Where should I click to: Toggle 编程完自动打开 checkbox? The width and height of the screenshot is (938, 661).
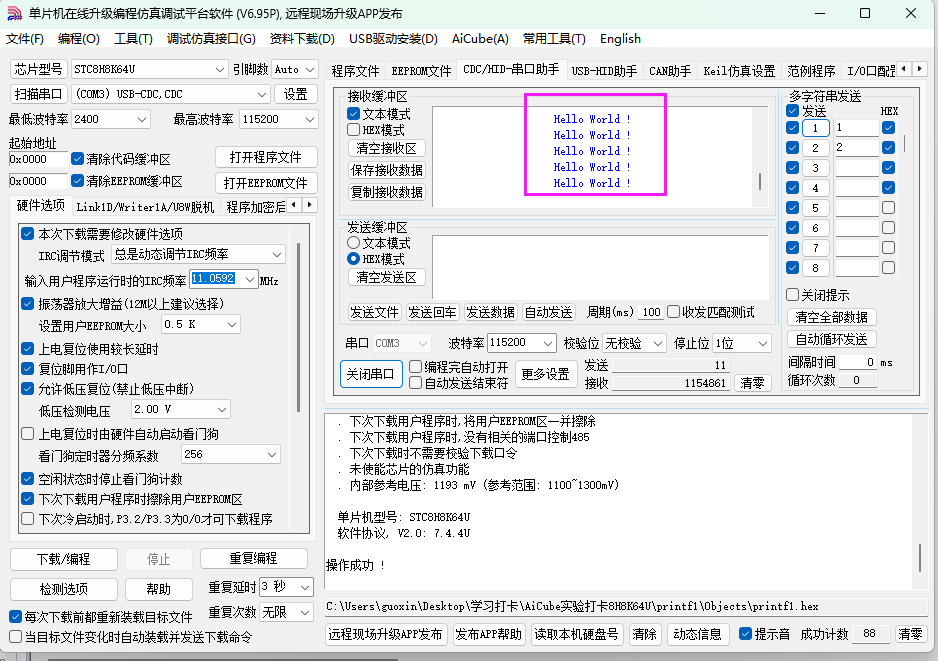pos(415,367)
